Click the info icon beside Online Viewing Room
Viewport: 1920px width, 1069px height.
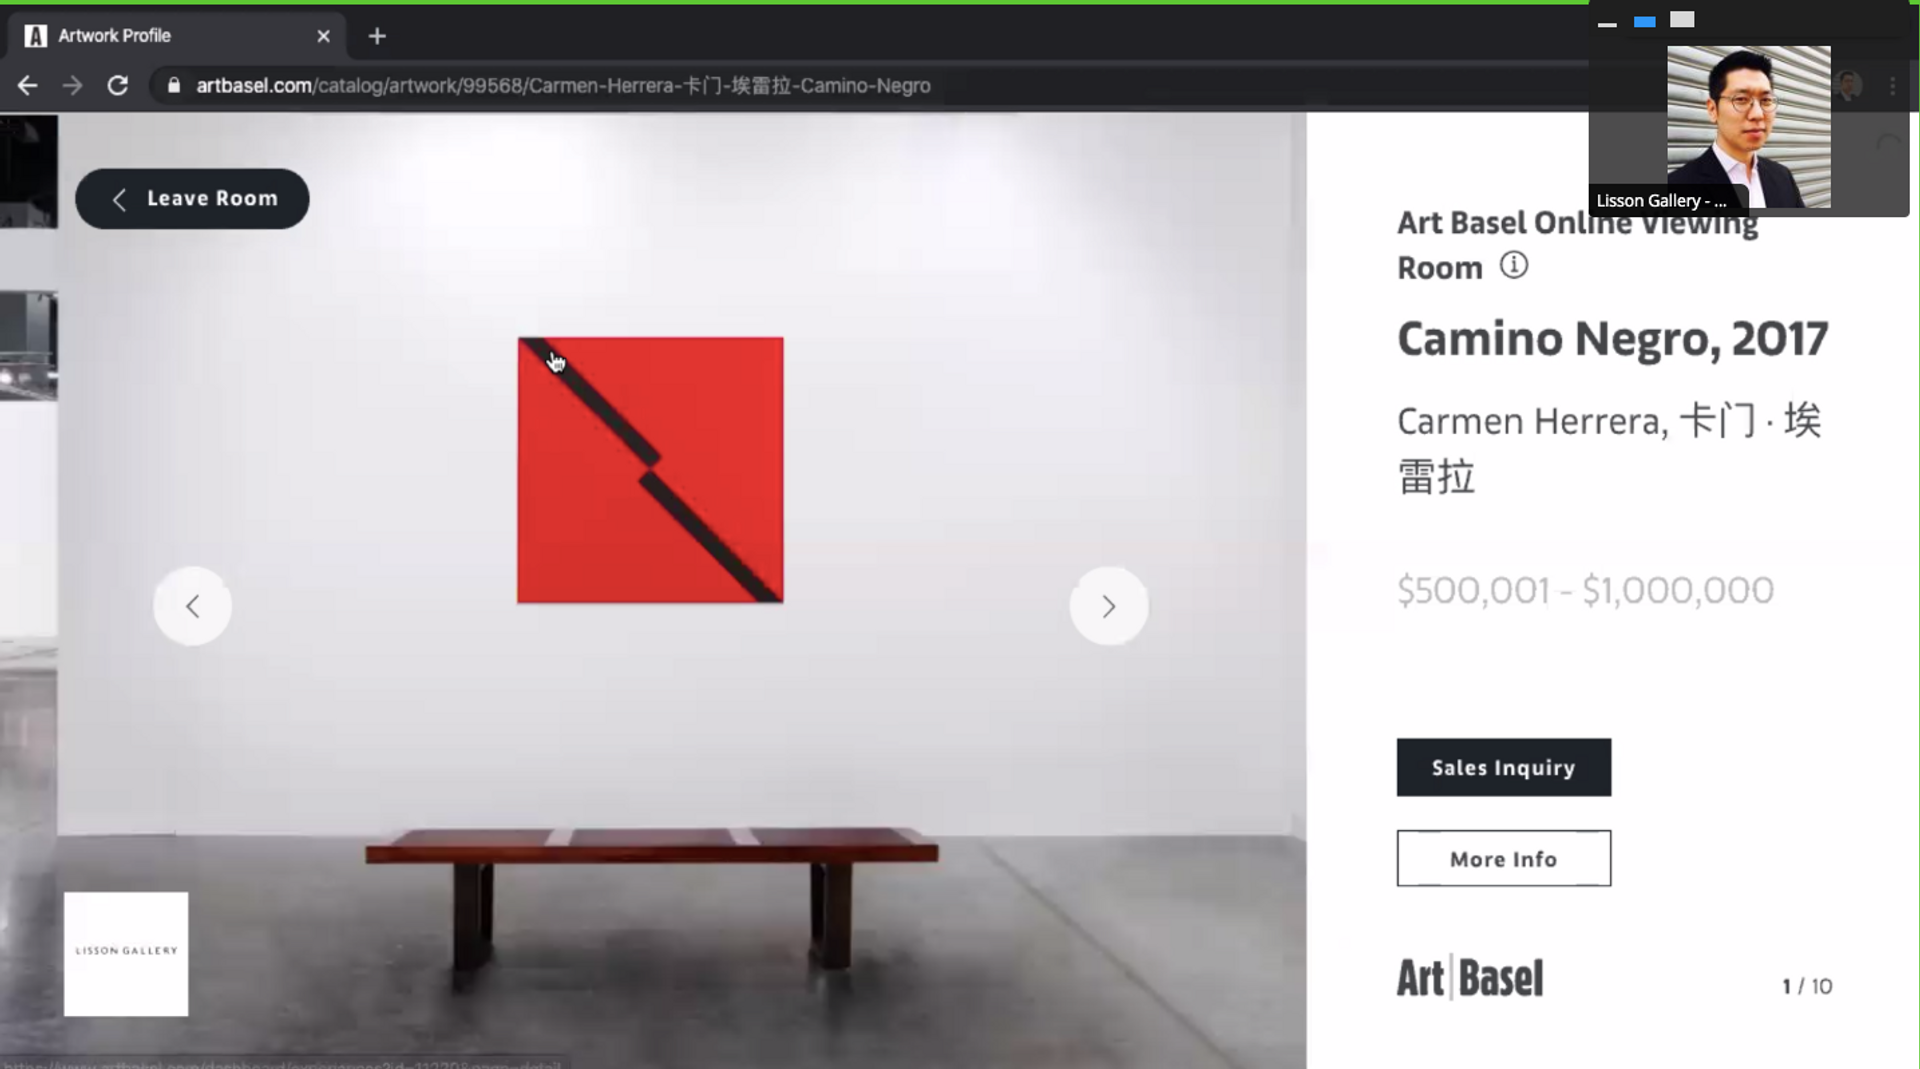1513,265
